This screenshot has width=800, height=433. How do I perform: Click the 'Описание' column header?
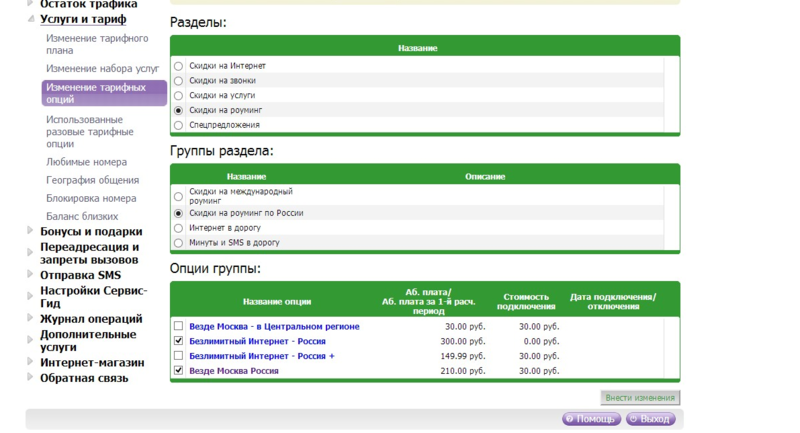(x=485, y=177)
